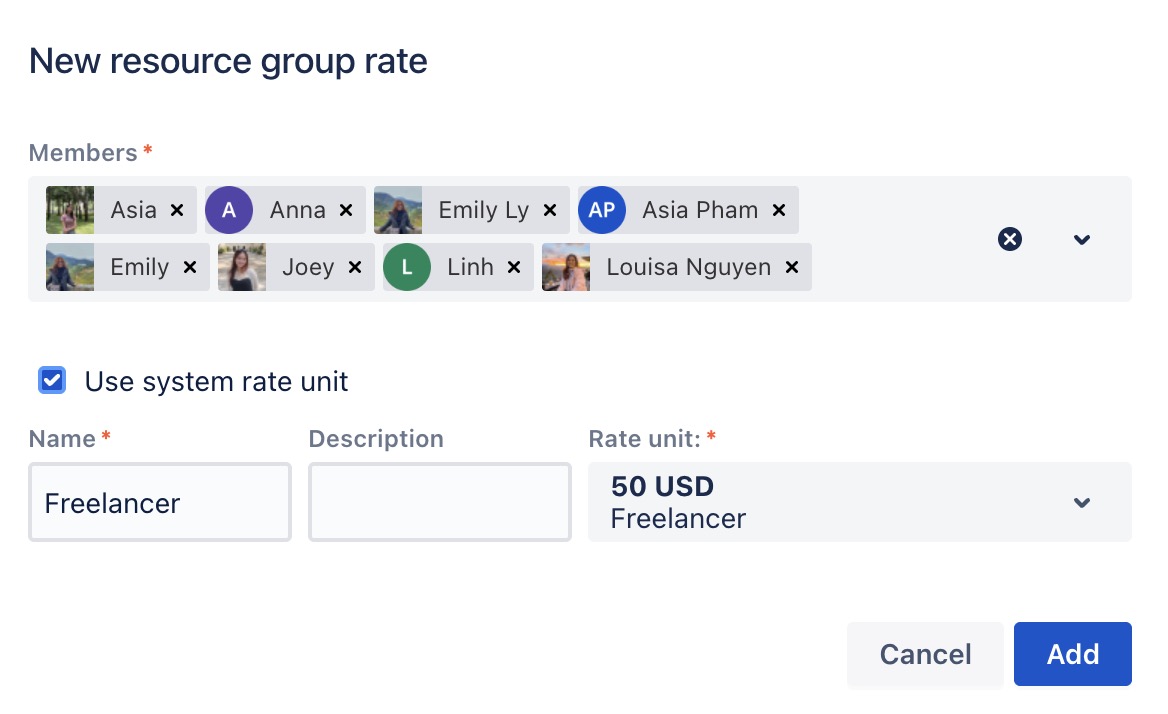This screenshot has width=1168, height=714.
Task: Remove Linh from members
Action: tap(514, 267)
